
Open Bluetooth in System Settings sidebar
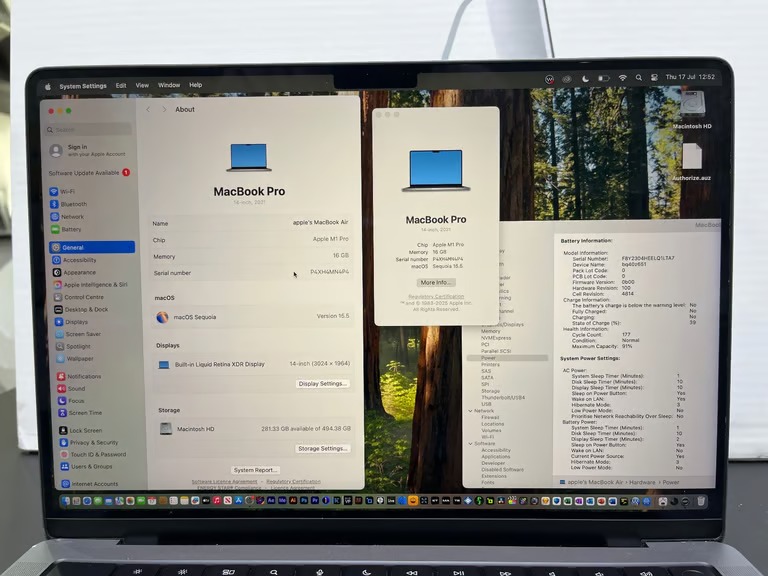(x=68, y=204)
